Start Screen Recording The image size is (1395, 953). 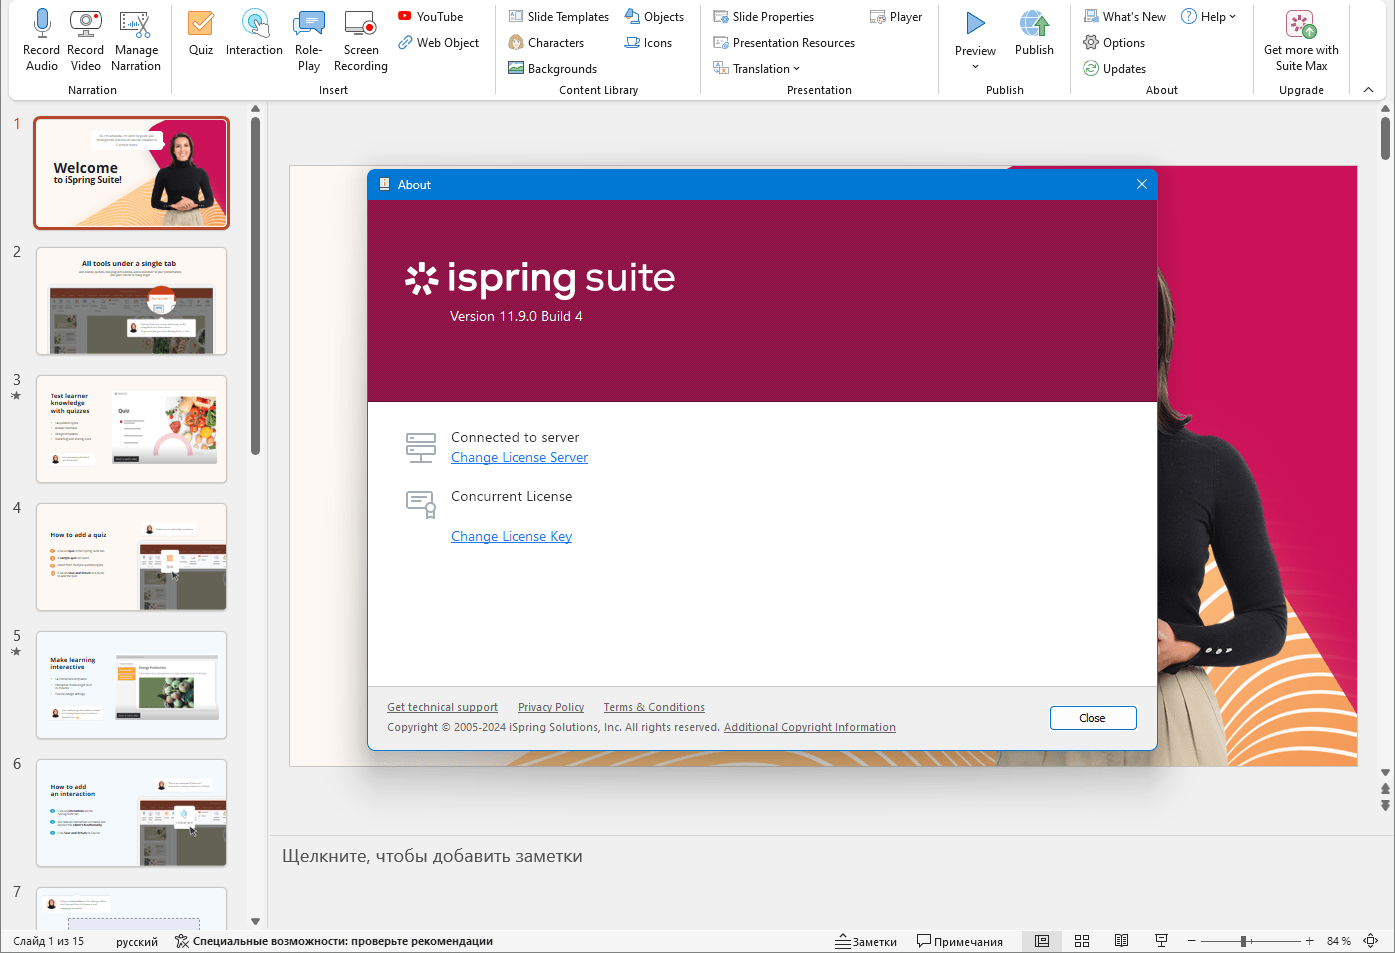(361, 40)
